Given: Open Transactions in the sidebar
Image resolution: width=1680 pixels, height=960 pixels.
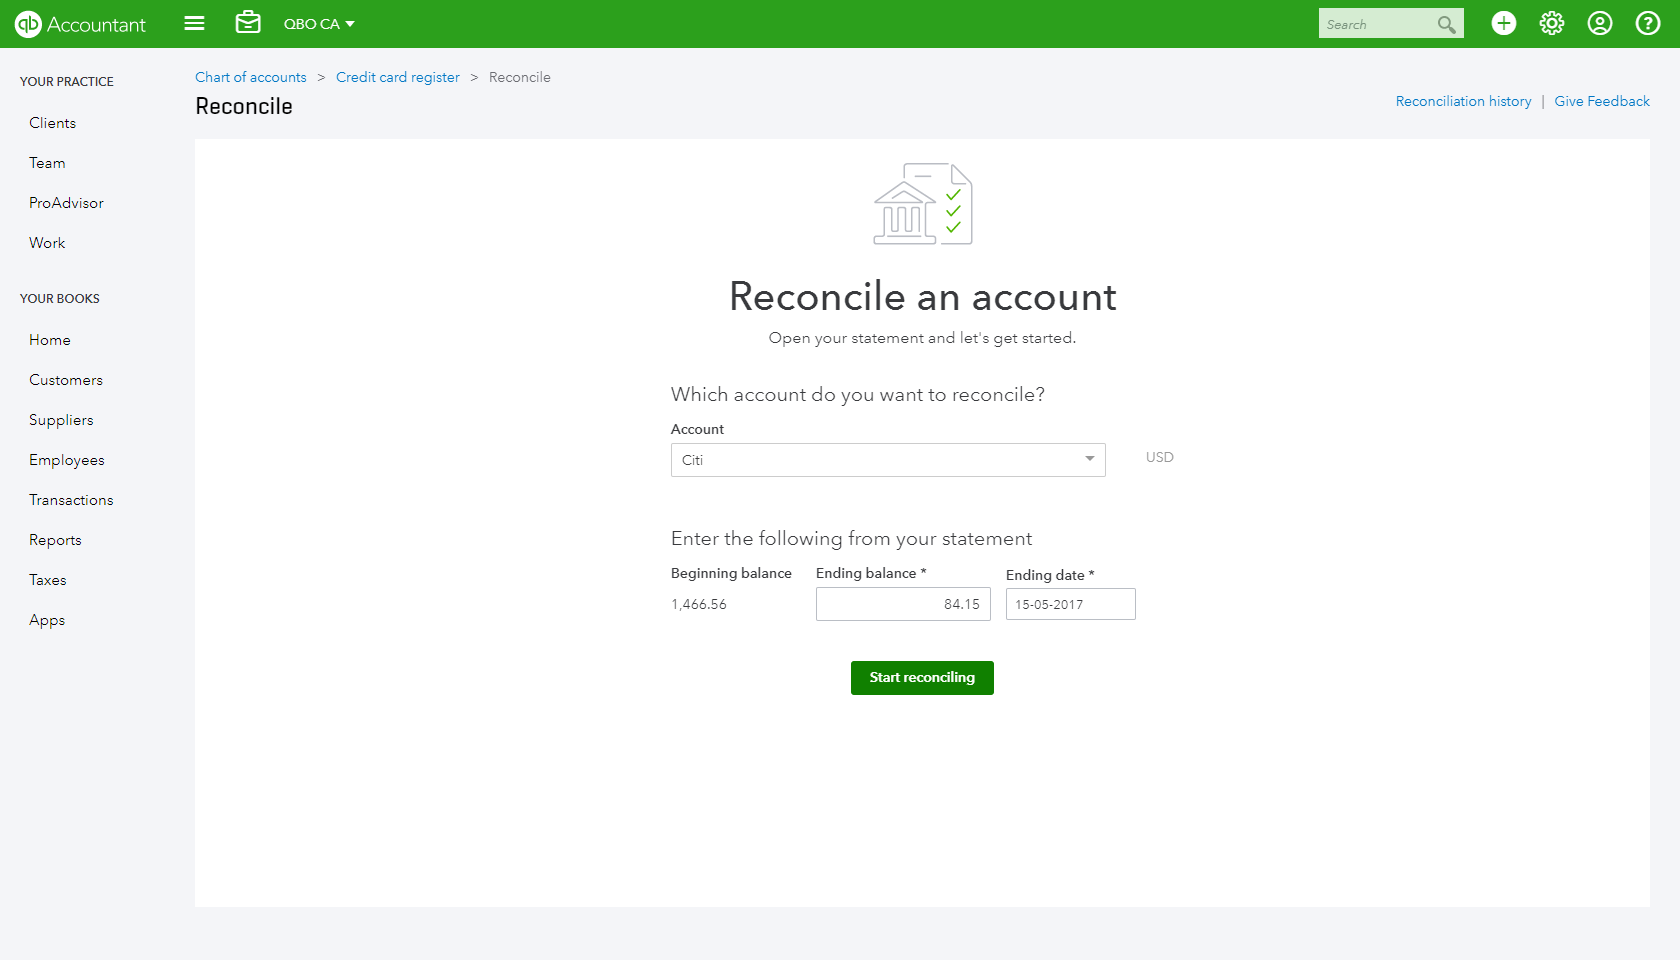Looking at the screenshot, I should [71, 500].
